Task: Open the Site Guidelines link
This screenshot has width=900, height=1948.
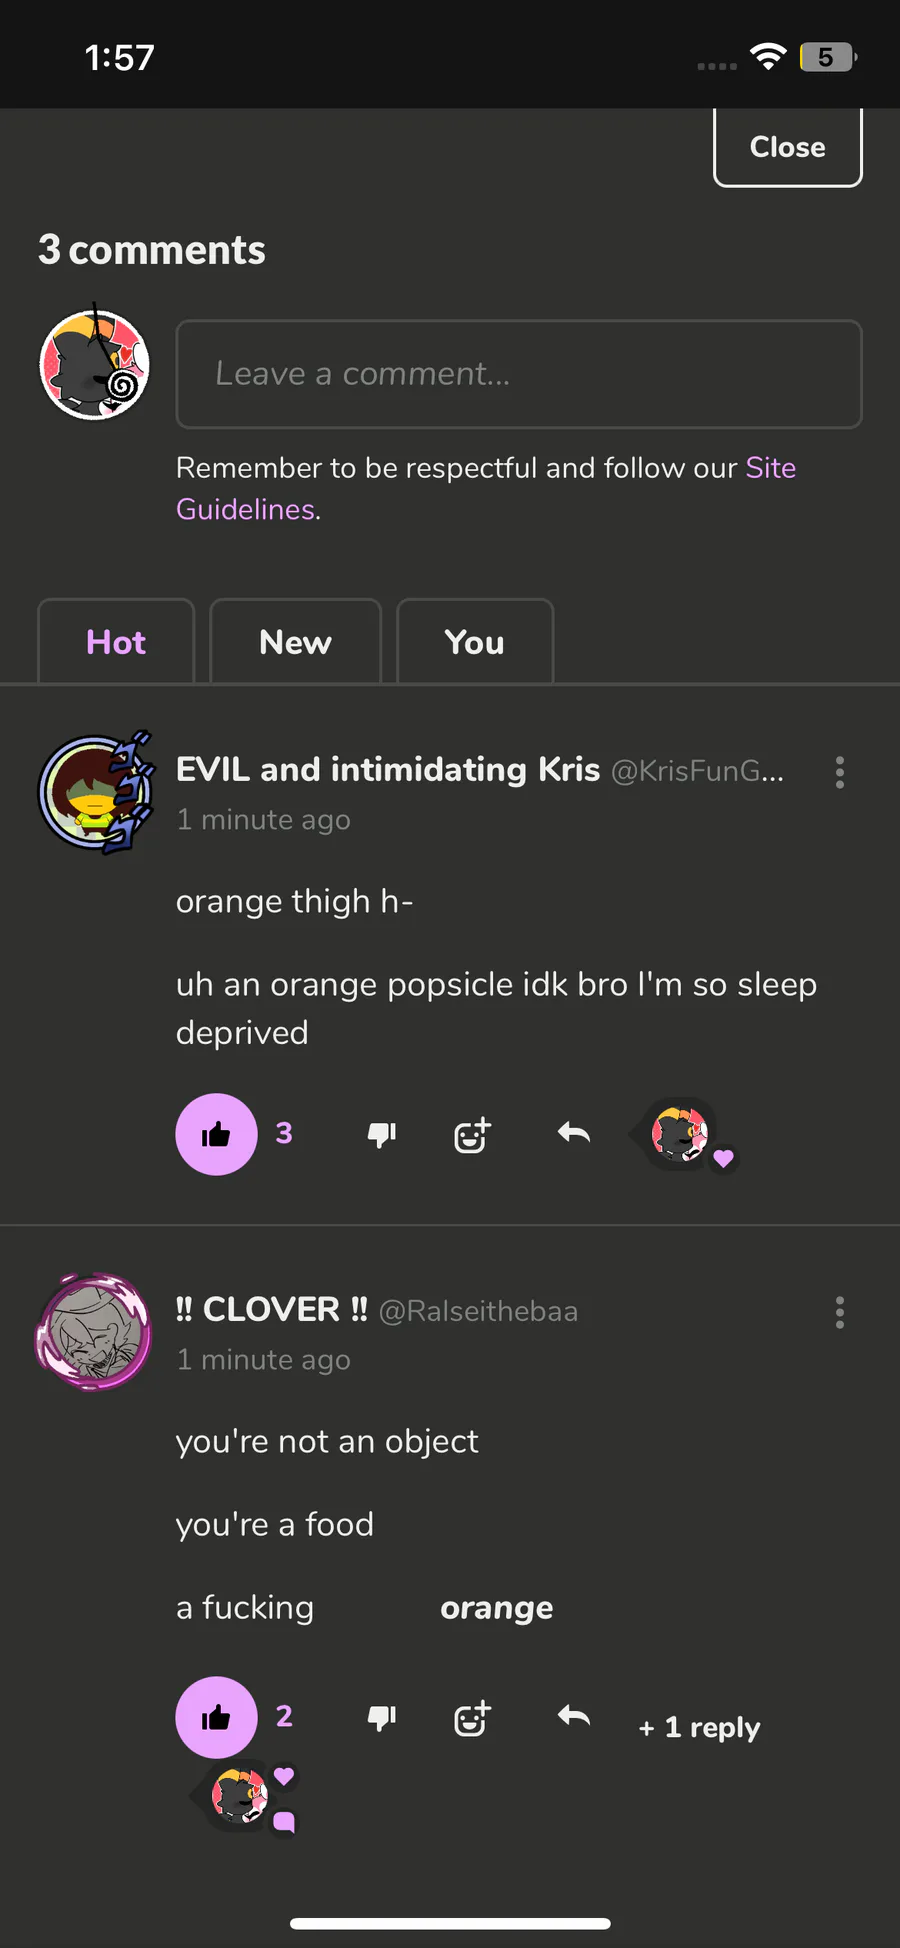Action: (x=770, y=468)
